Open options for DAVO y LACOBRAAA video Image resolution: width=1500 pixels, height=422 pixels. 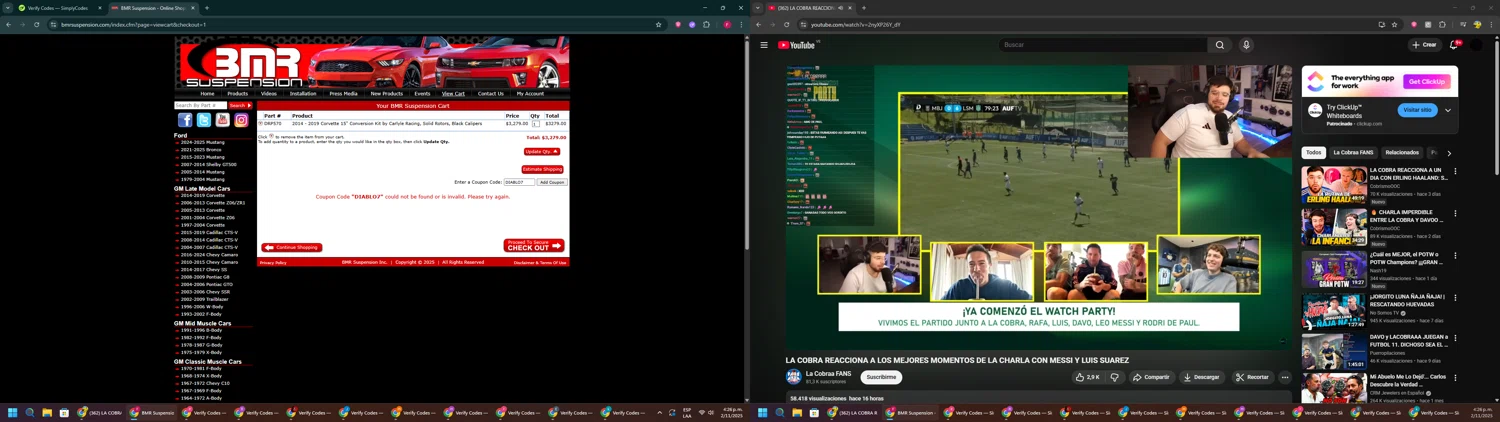pos(1455,339)
